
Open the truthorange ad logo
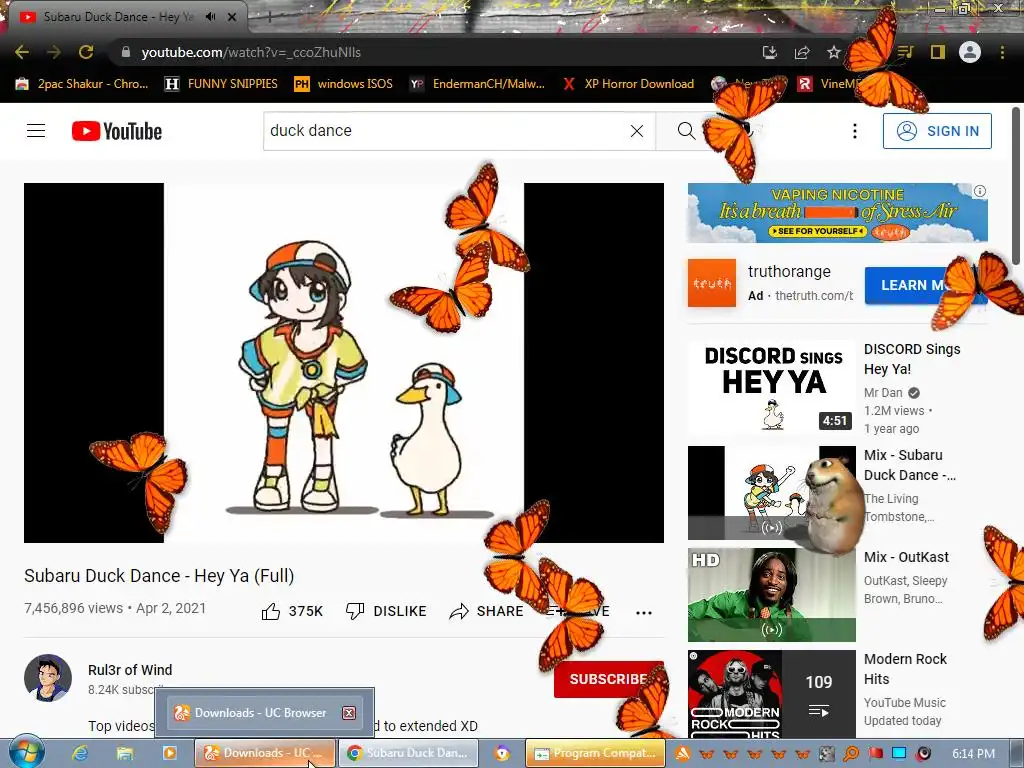click(712, 283)
